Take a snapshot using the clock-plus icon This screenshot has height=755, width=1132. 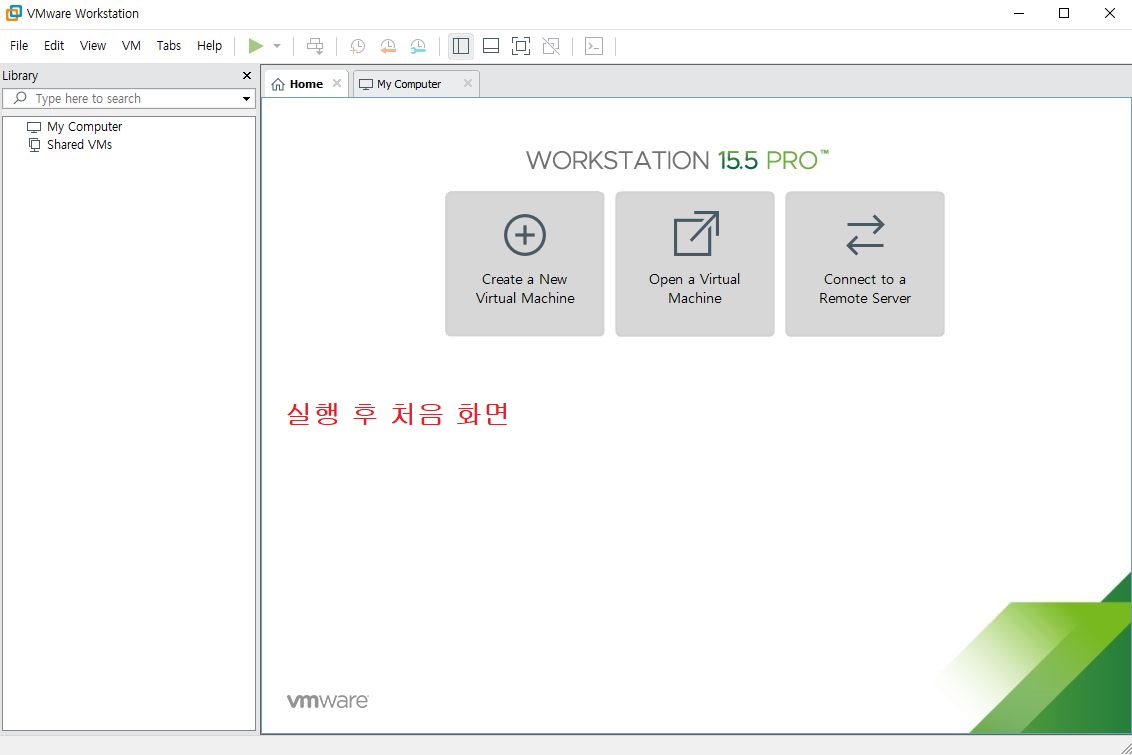coord(357,46)
